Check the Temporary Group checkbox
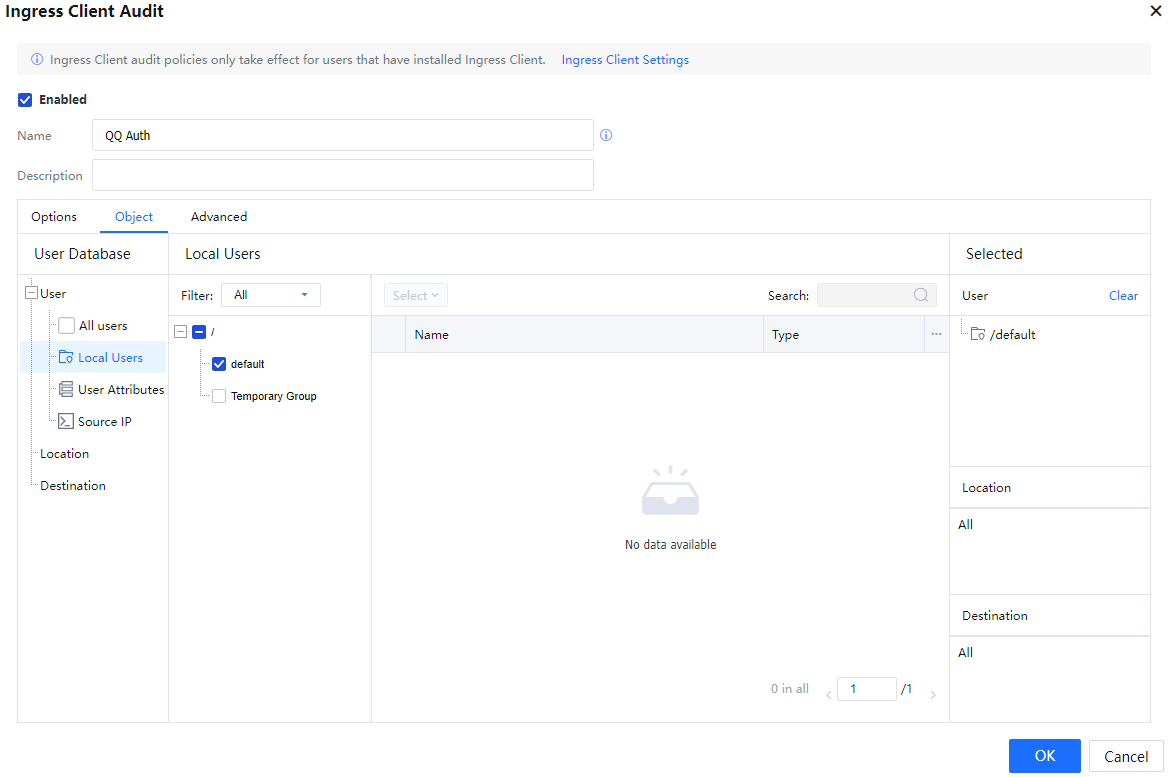1176x777 pixels. [x=219, y=397]
